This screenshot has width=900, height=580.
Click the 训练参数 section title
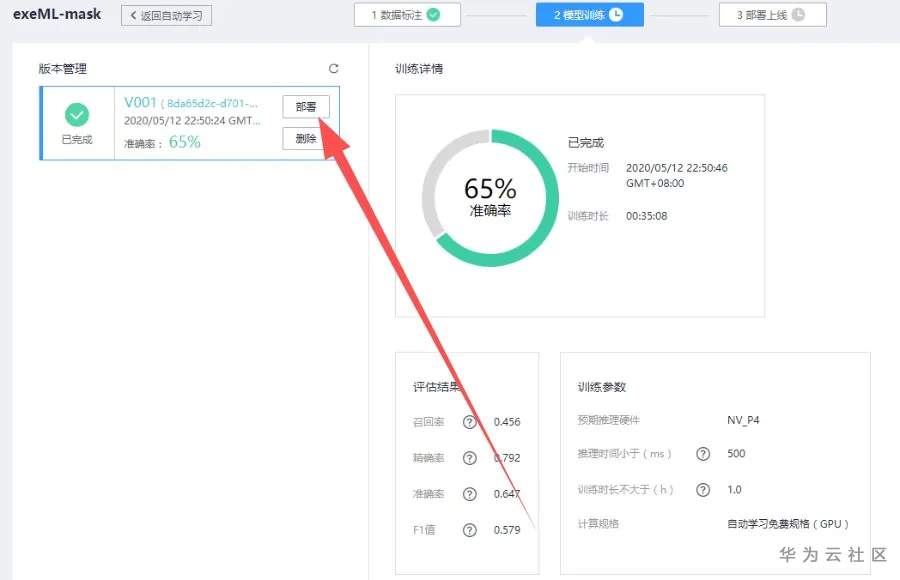(602, 387)
